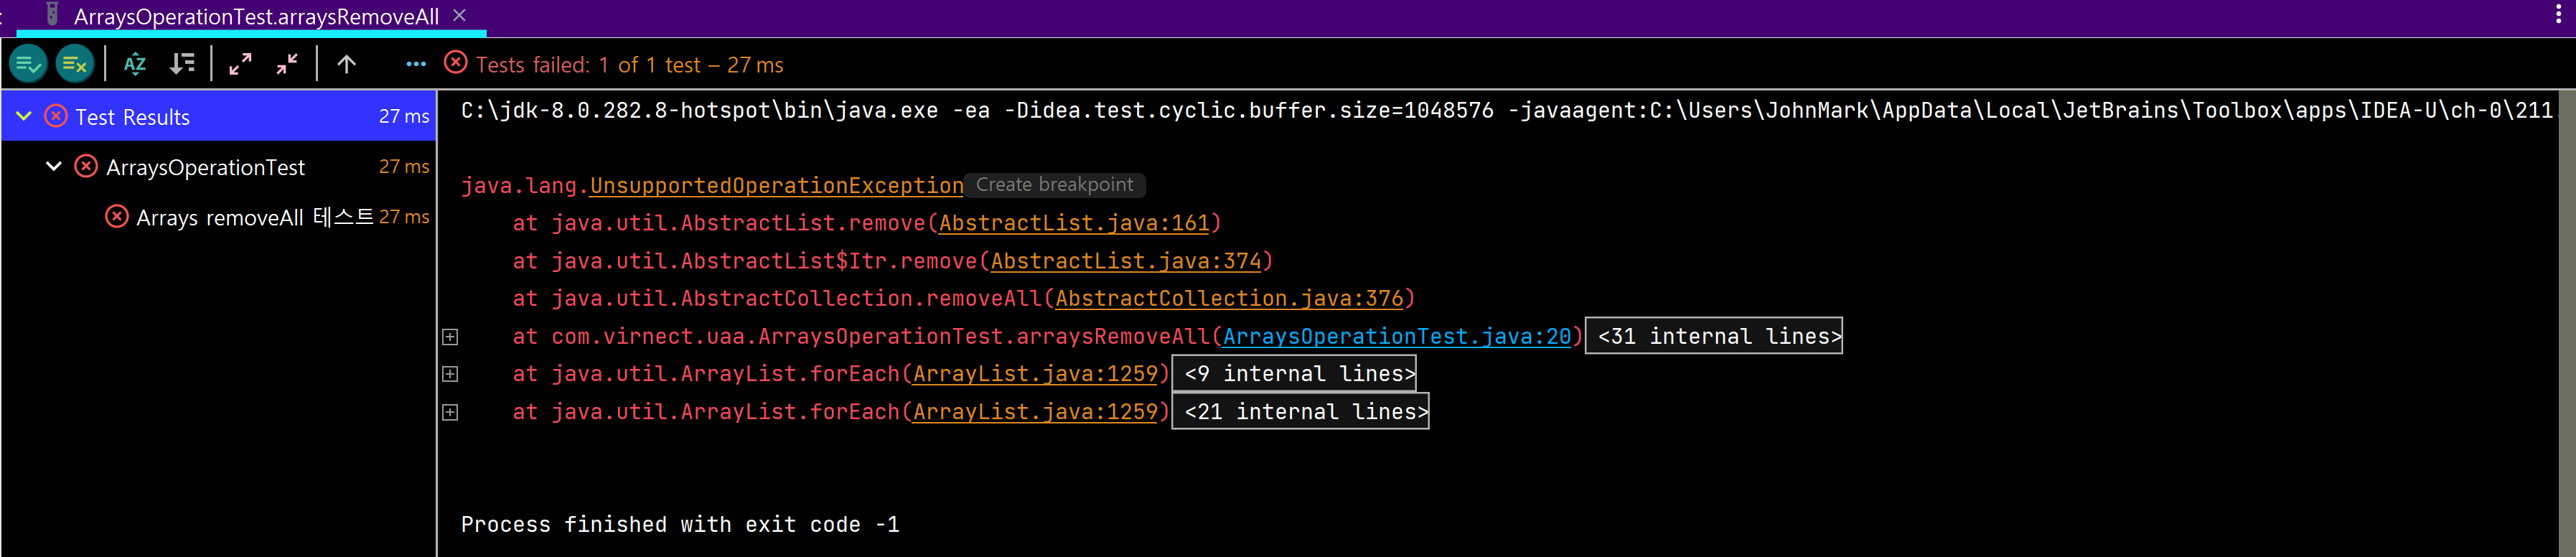Toggle Show Passed tests filter
The image size is (2576, 557).
point(28,65)
